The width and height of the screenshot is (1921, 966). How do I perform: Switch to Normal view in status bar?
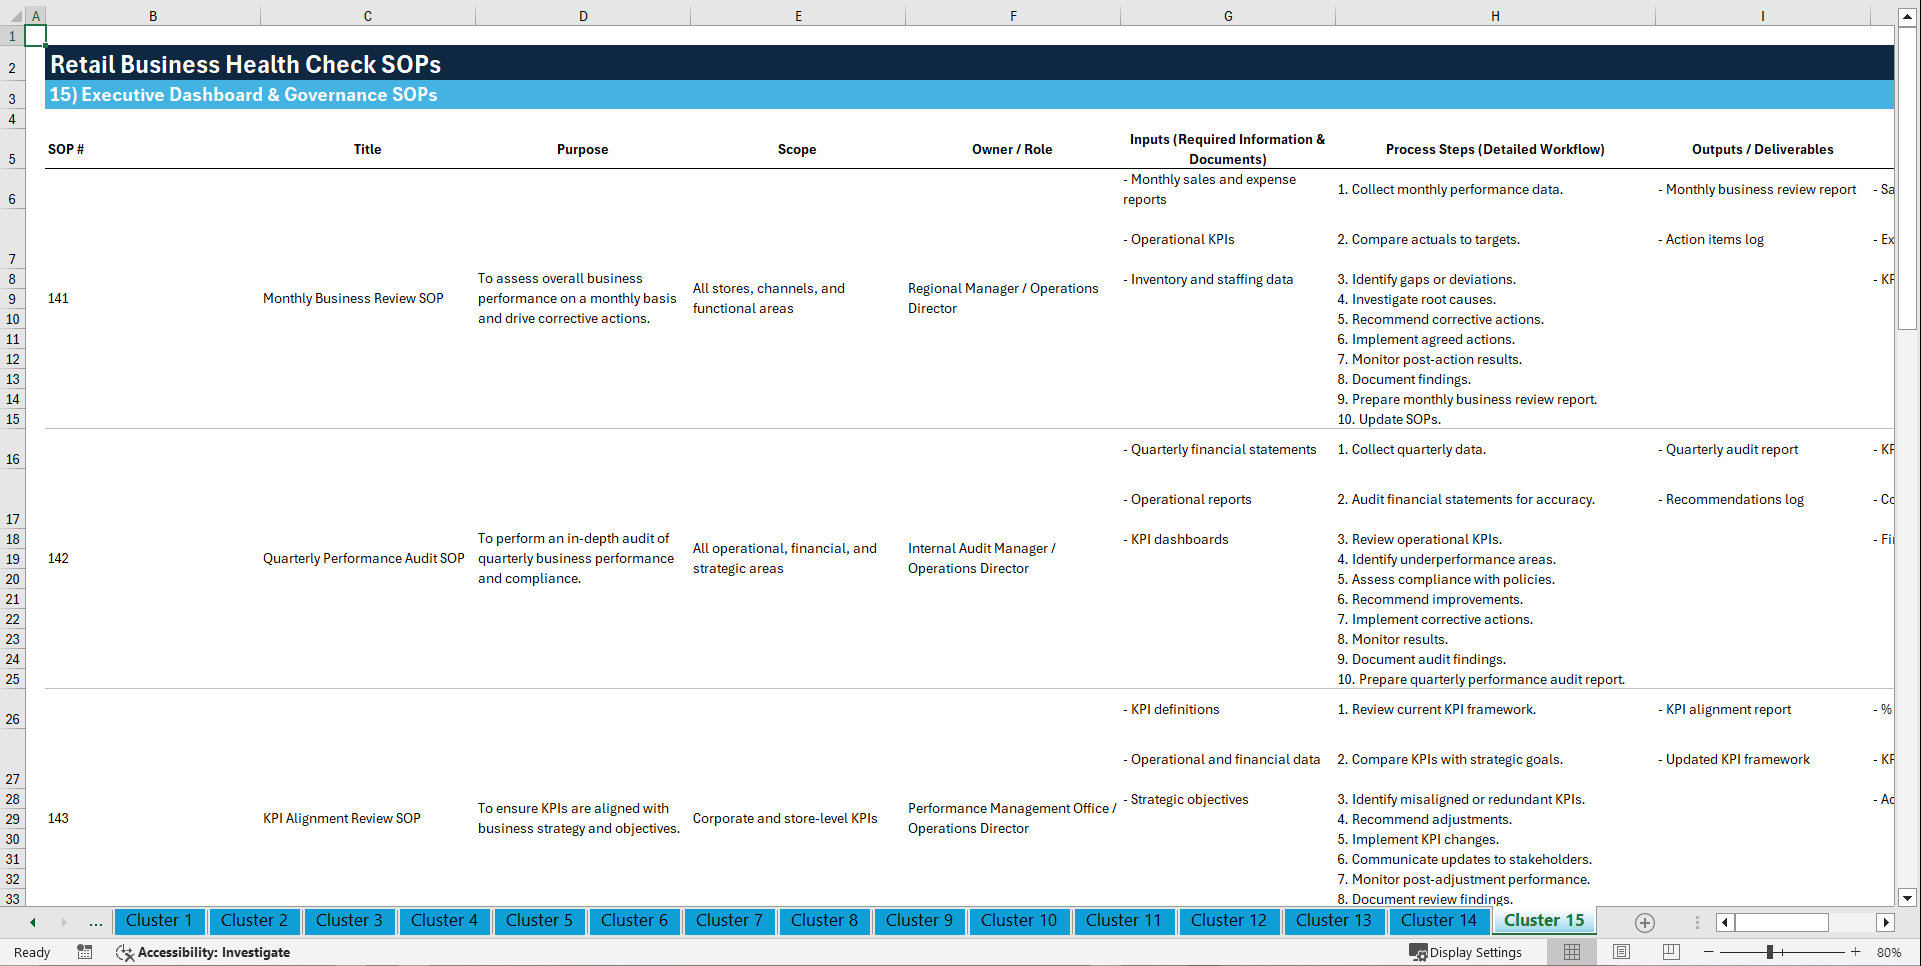1571,952
